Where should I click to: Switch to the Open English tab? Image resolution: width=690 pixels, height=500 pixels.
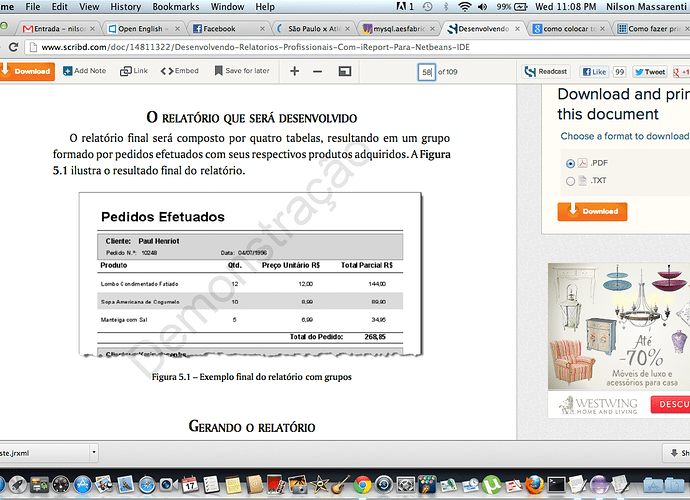click(x=144, y=29)
